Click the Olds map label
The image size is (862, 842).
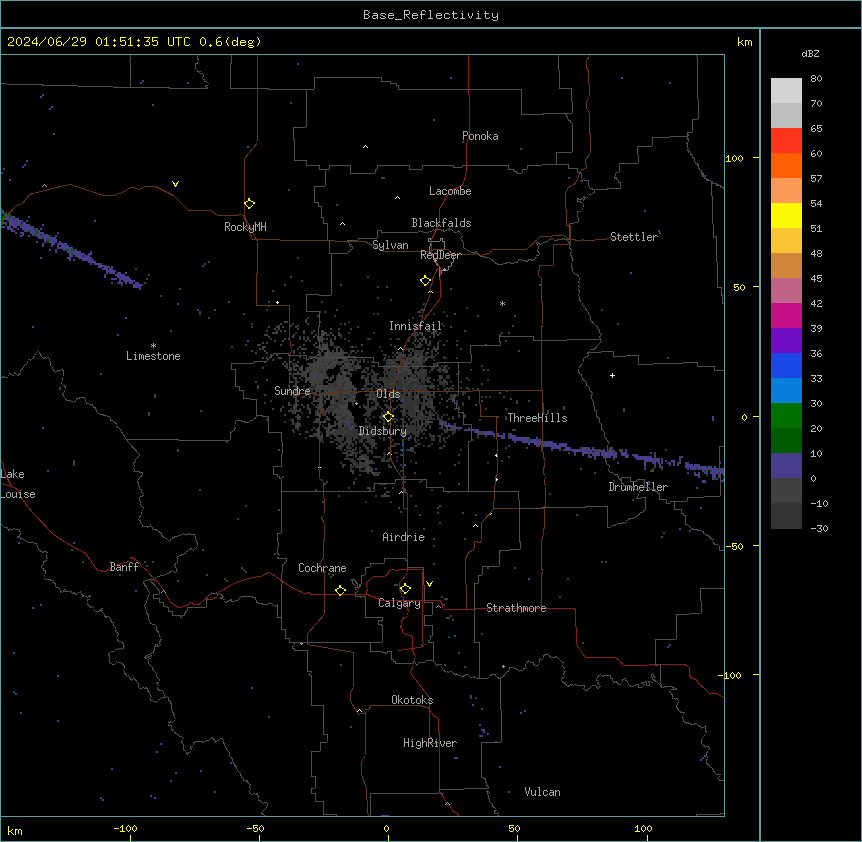(x=388, y=394)
